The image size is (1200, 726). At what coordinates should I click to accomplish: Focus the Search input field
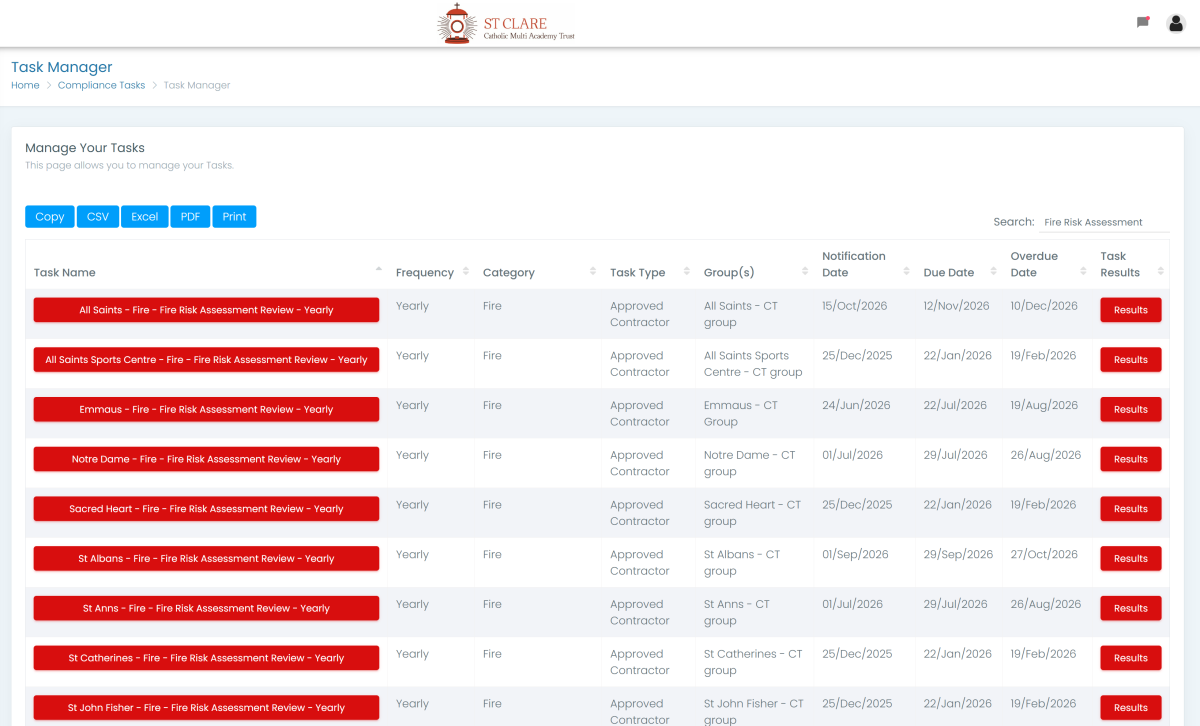(x=1103, y=222)
